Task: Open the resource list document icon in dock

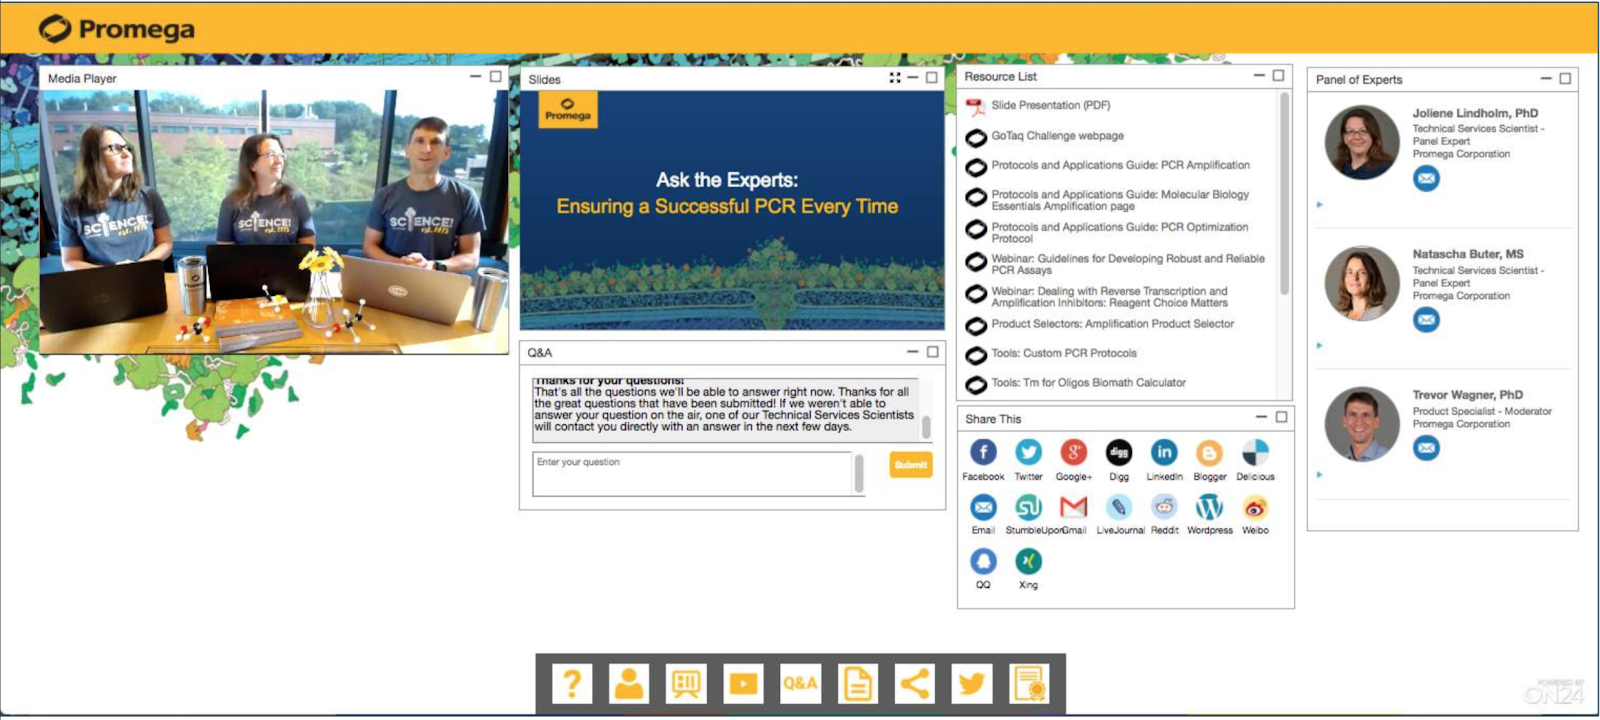Action: pos(857,684)
